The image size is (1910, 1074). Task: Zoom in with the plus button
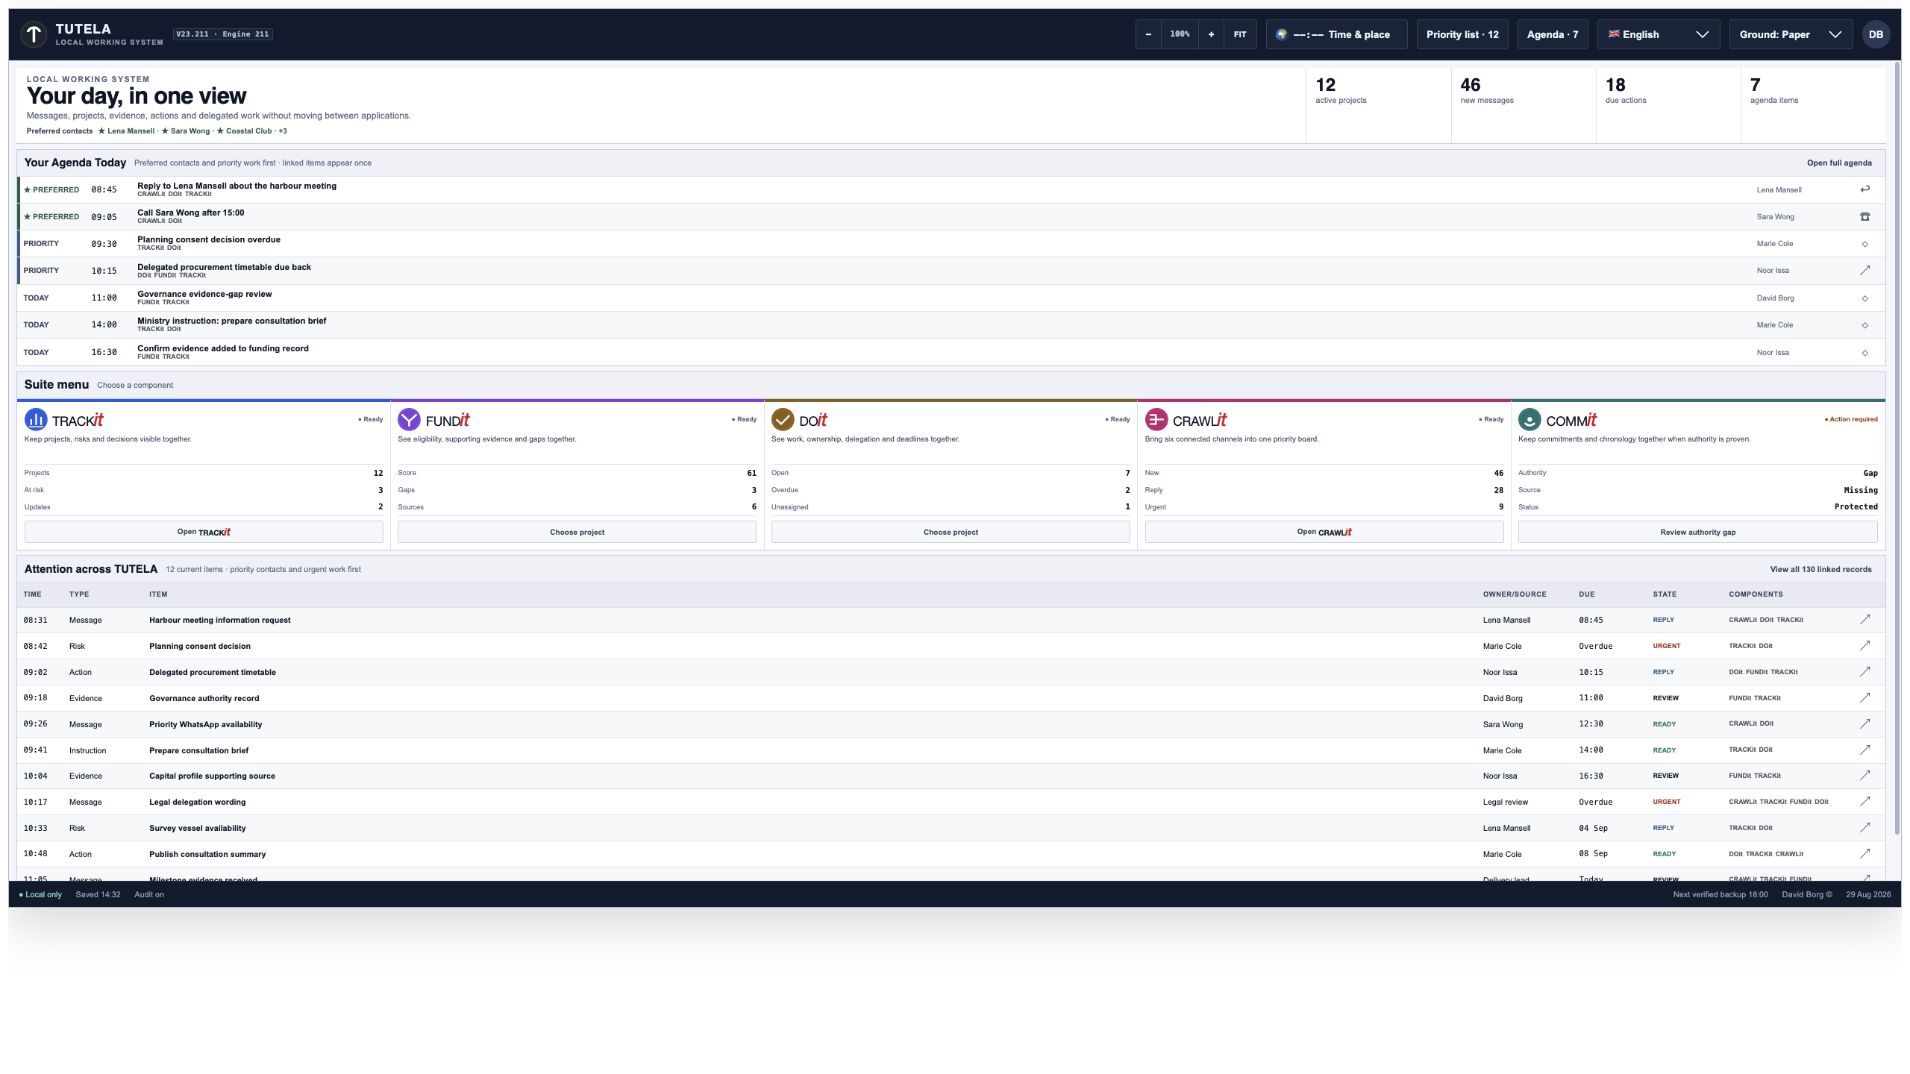(1211, 35)
